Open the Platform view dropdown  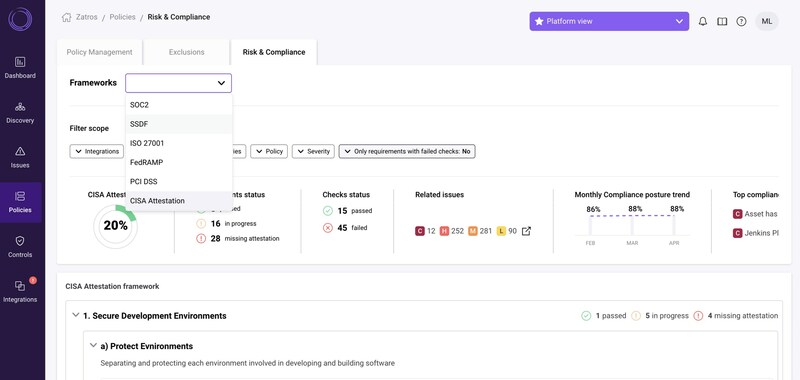point(609,21)
